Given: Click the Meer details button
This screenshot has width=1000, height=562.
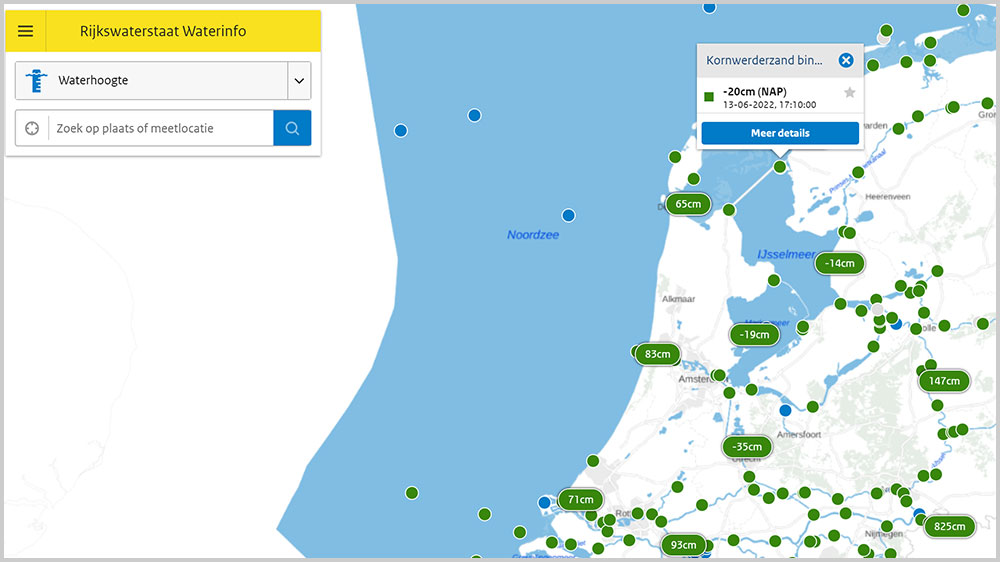Looking at the screenshot, I should coord(780,133).
